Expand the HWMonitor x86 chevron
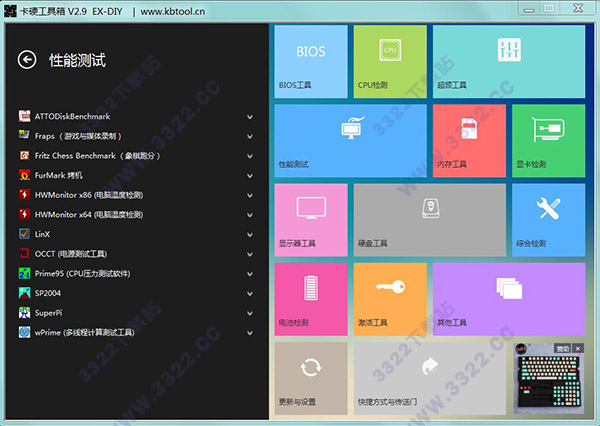 pyautogui.click(x=250, y=195)
